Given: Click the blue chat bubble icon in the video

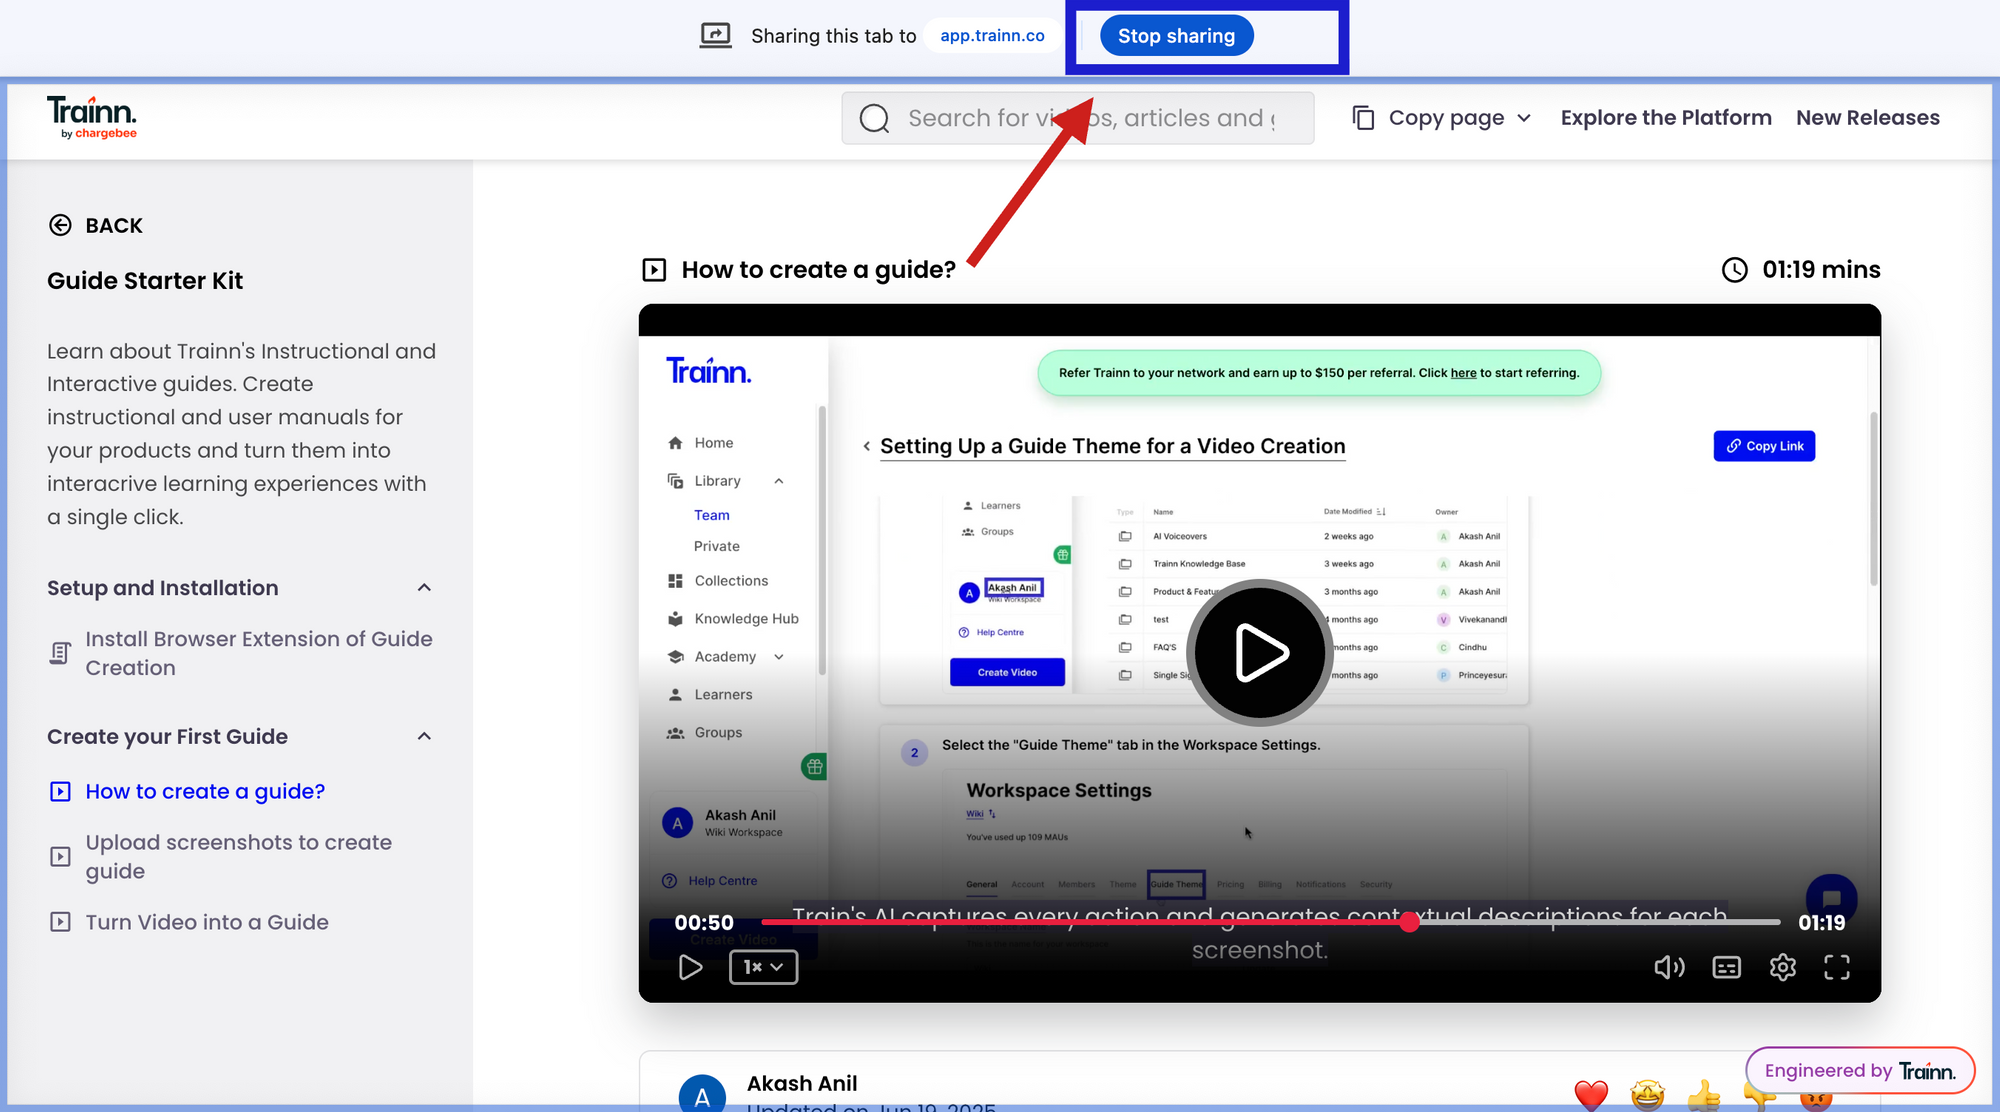Looking at the screenshot, I should point(1831,899).
